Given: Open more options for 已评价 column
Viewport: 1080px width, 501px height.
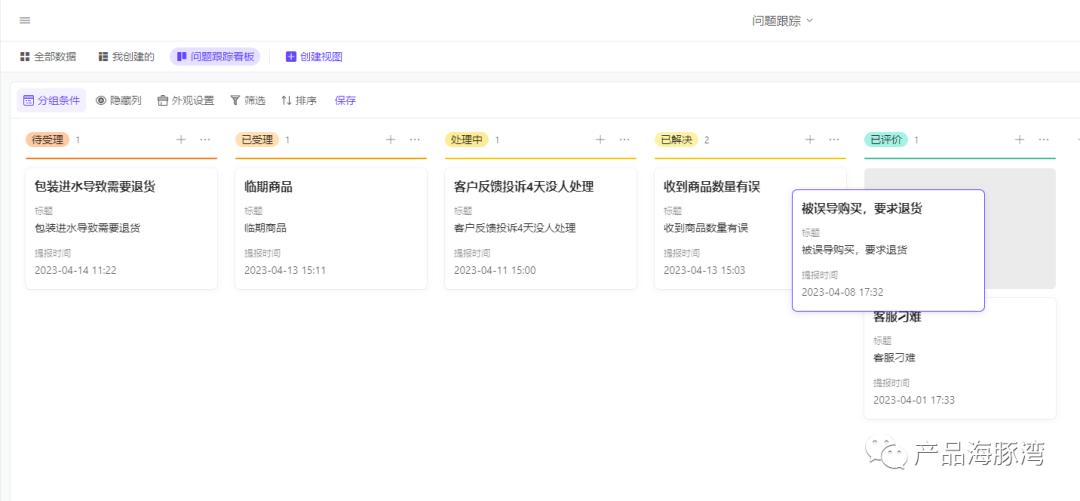Looking at the screenshot, I should click(x=1044, y=139).
